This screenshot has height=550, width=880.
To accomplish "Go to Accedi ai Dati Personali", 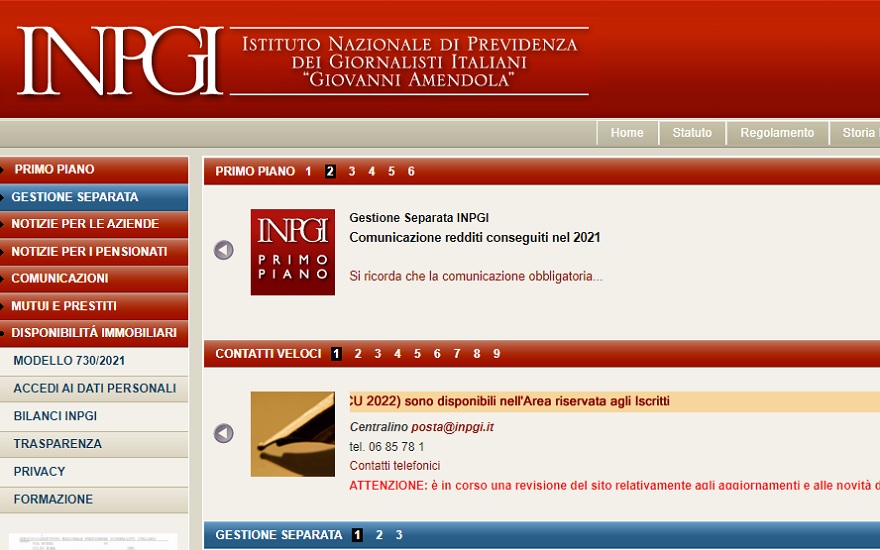I will pyautogui.click(x=94, y=388).
